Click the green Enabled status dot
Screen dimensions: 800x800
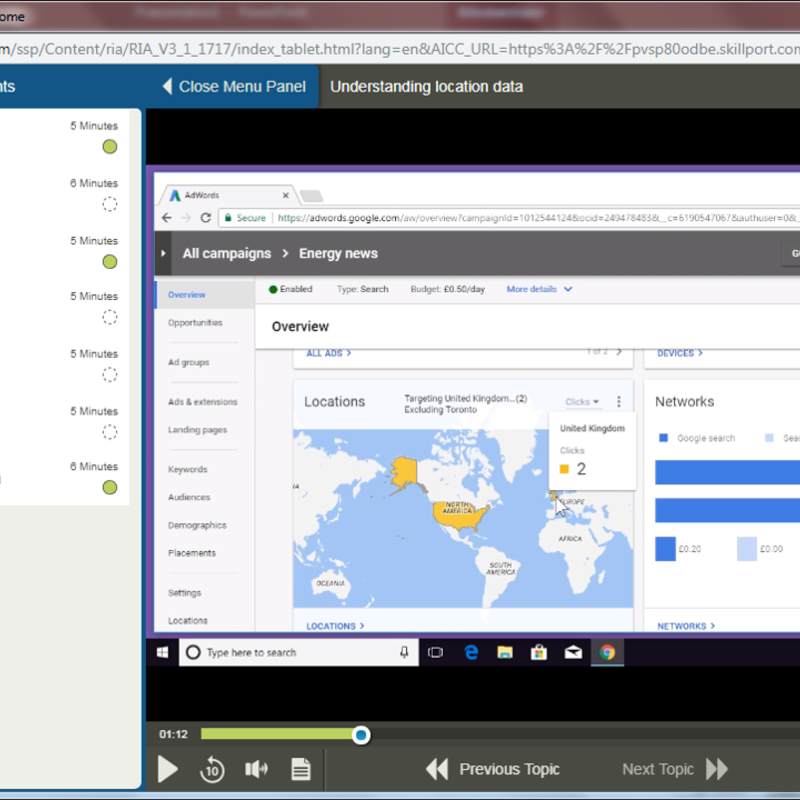[x=273, y=289]
